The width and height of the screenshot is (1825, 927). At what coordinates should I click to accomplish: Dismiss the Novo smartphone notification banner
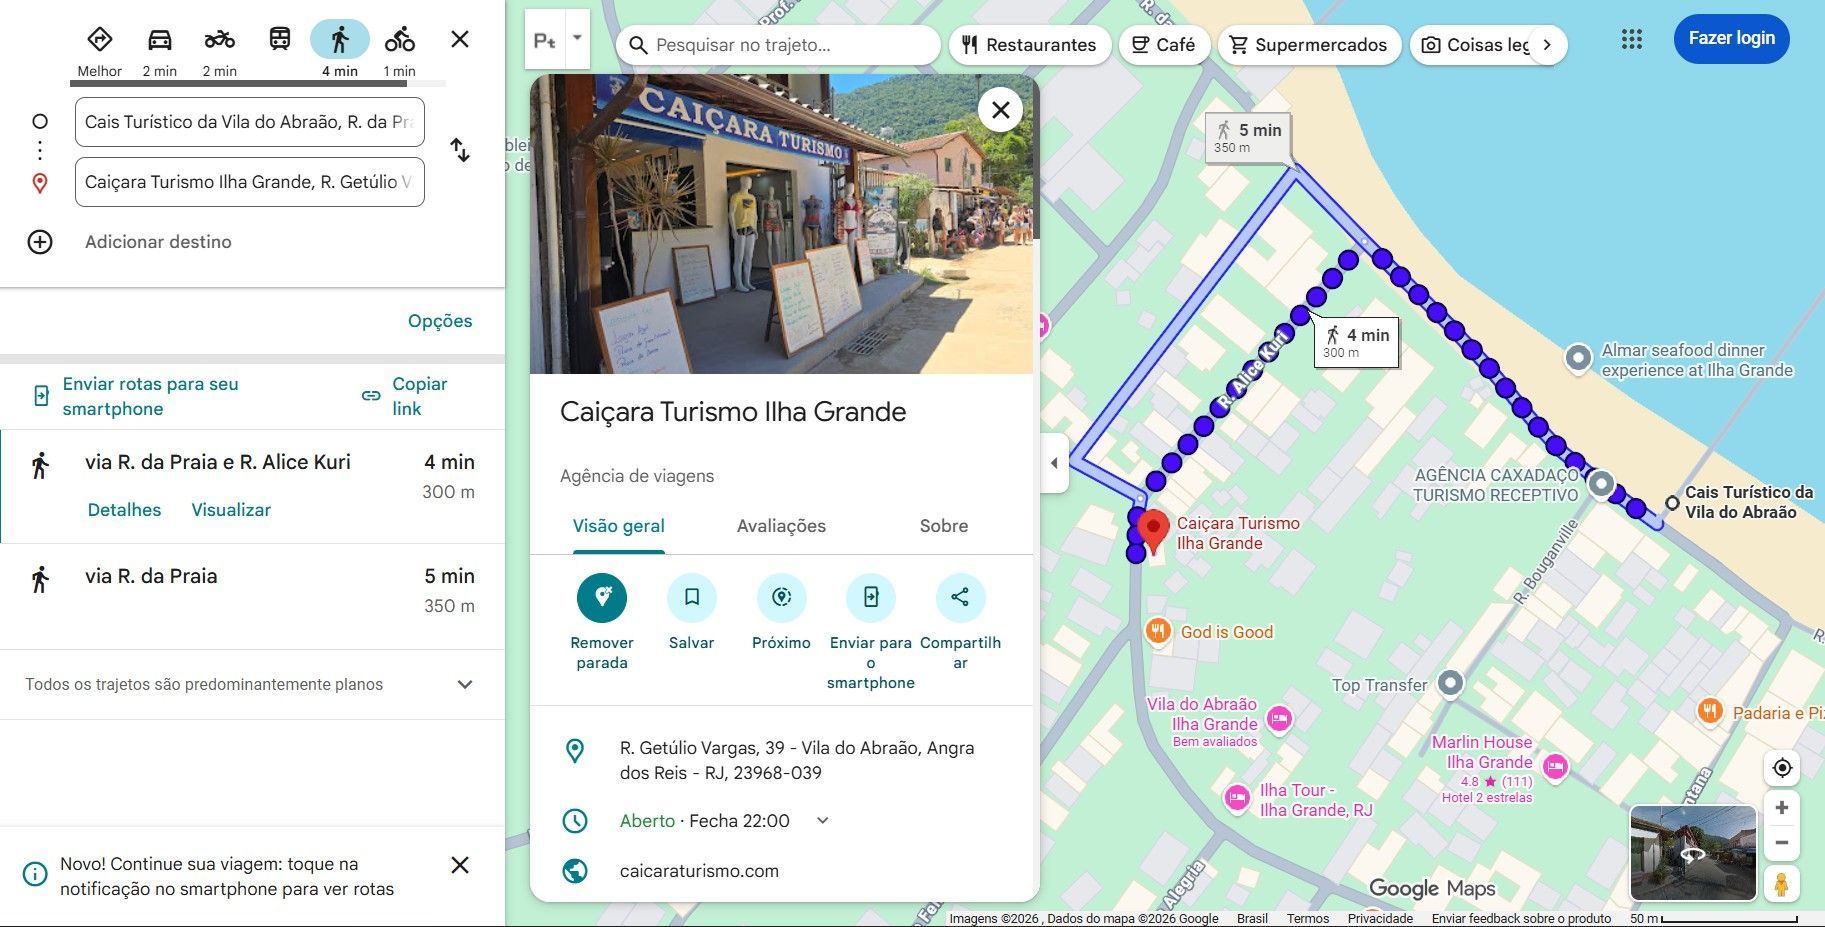pyautogui.click(x=460, y=865)
